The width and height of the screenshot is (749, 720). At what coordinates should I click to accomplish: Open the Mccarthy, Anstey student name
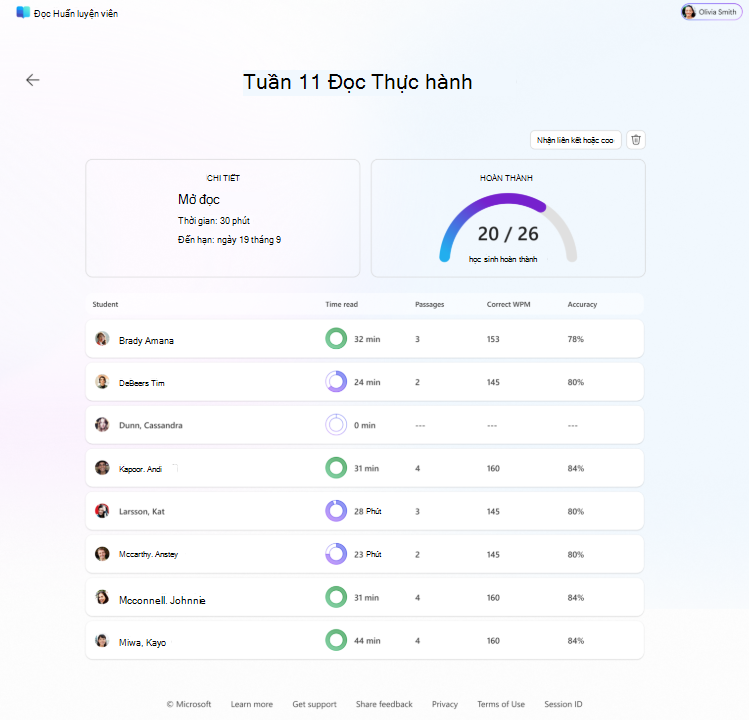tap(149, 554)
